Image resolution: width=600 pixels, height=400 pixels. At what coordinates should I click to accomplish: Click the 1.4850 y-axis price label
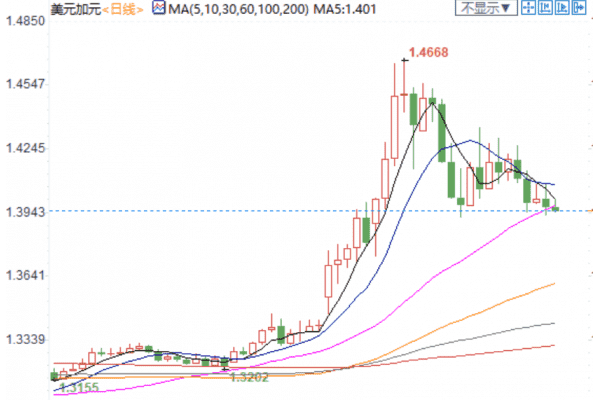pos(24,20)
